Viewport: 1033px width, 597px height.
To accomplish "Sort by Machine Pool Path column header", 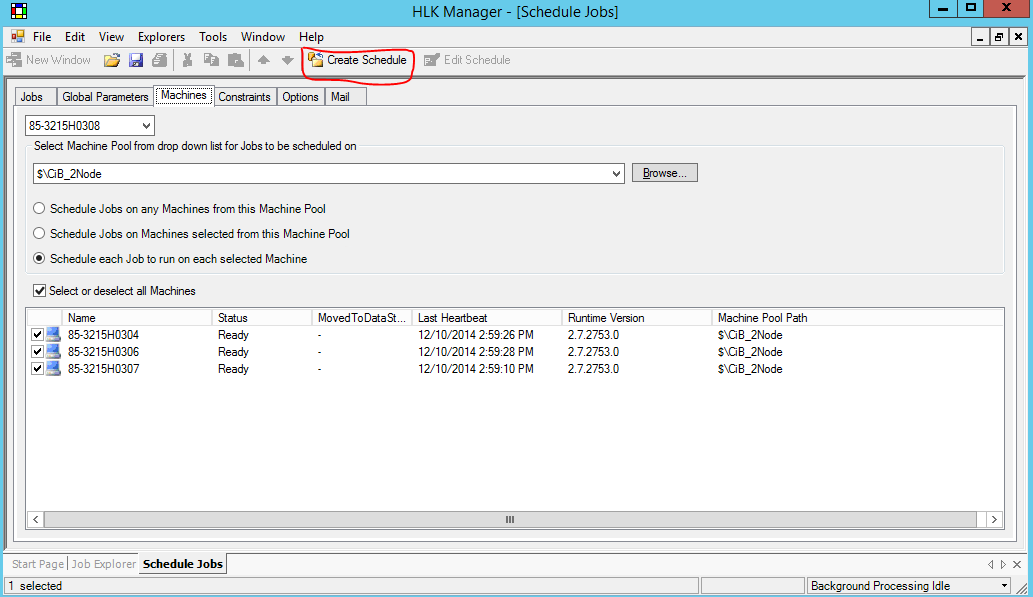I will pyautogui.click(x=858, y=318).
